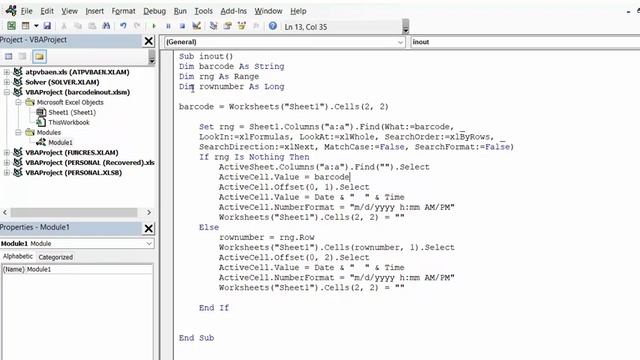Collapse Microsoft Excel Objects folder
This screenshot has height=360, width=640.
tap(18, 102)
